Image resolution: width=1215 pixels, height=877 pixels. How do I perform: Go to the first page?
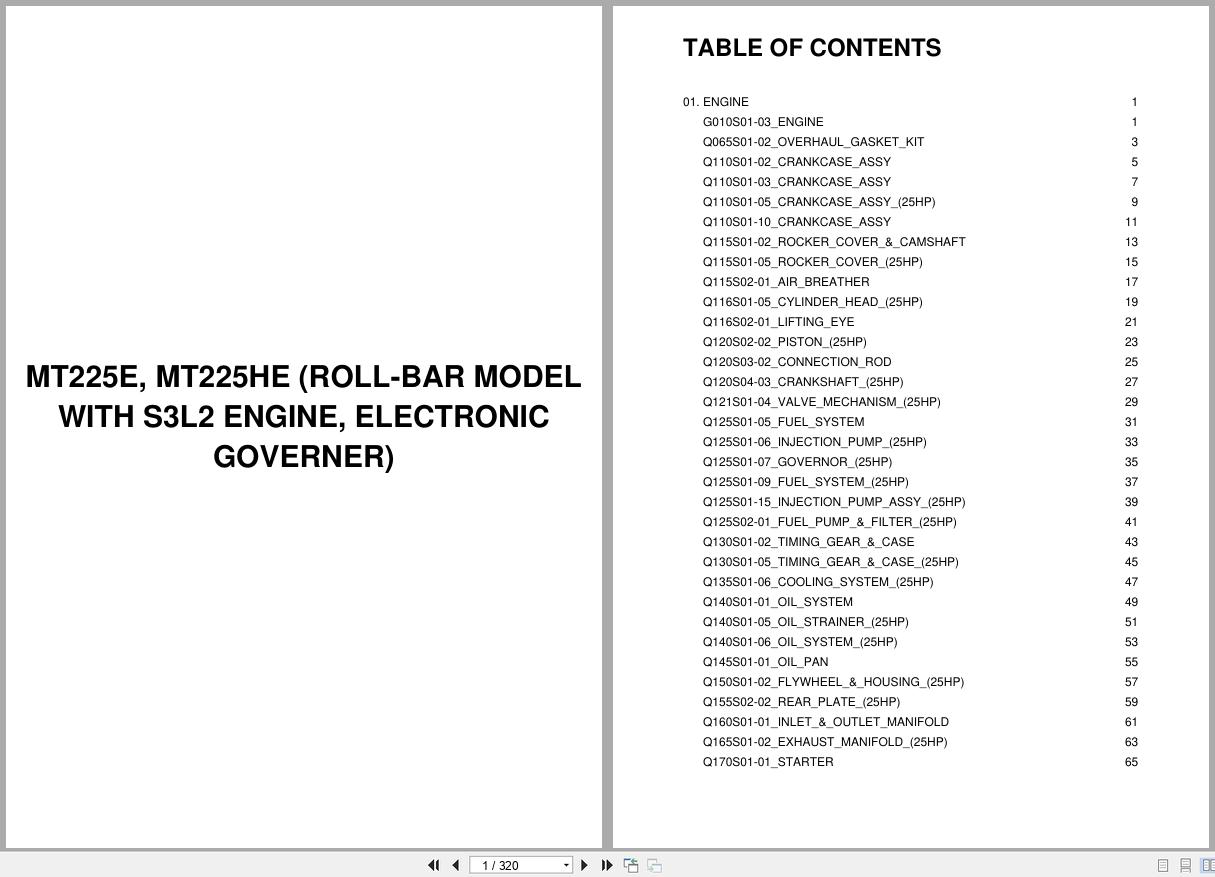click(433, 865)
